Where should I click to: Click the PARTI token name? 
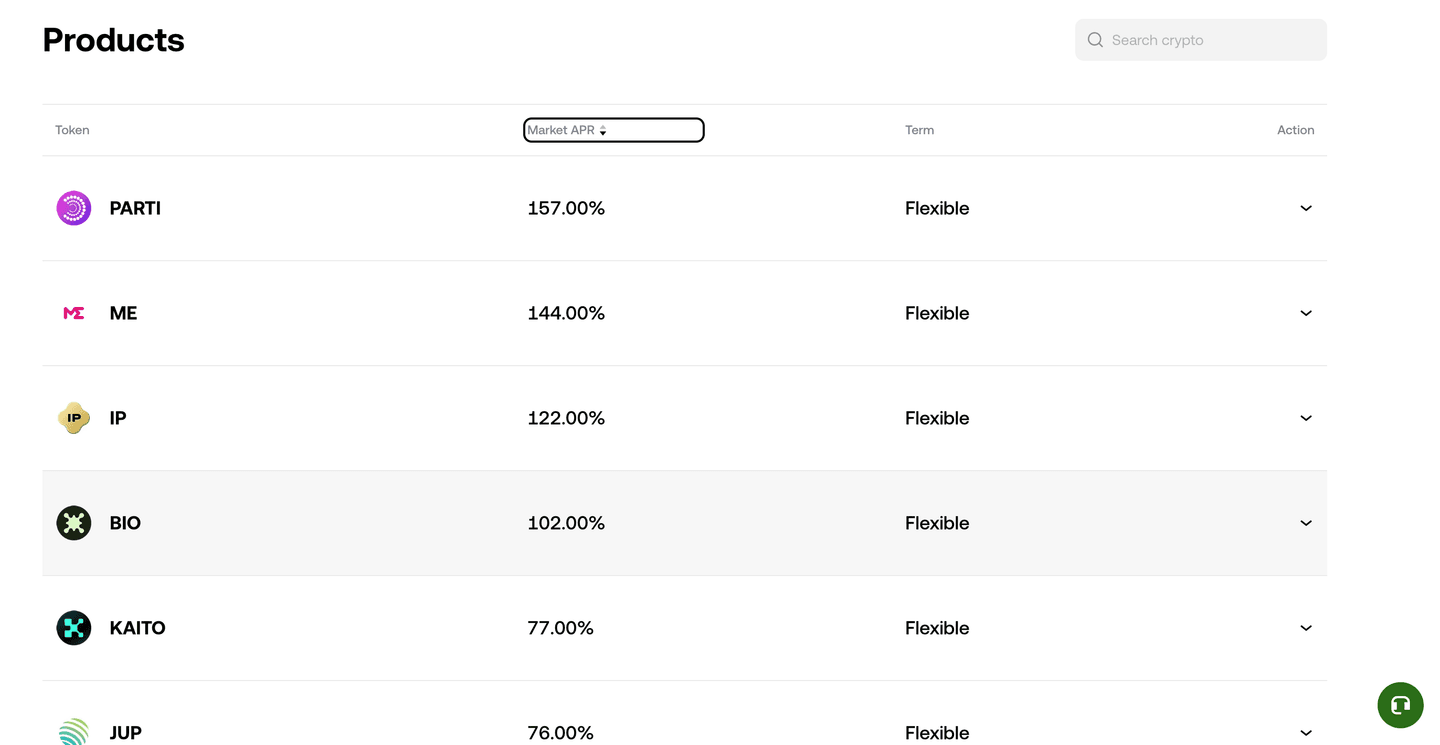tap(135, 208)
